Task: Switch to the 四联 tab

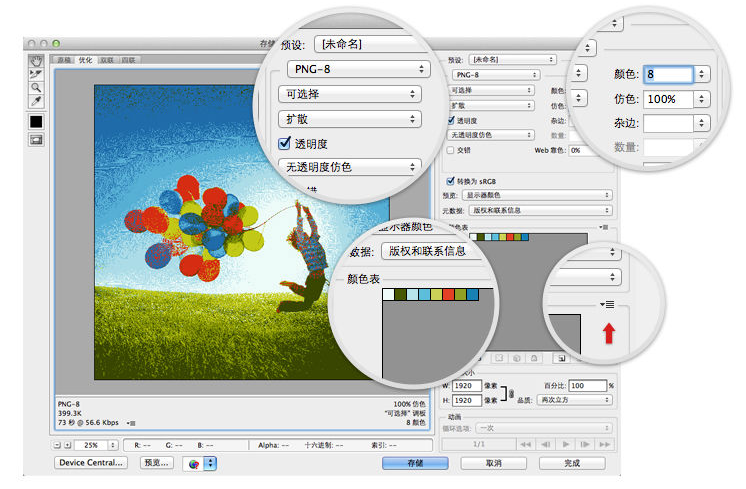Action: click(x=128, y=60)
